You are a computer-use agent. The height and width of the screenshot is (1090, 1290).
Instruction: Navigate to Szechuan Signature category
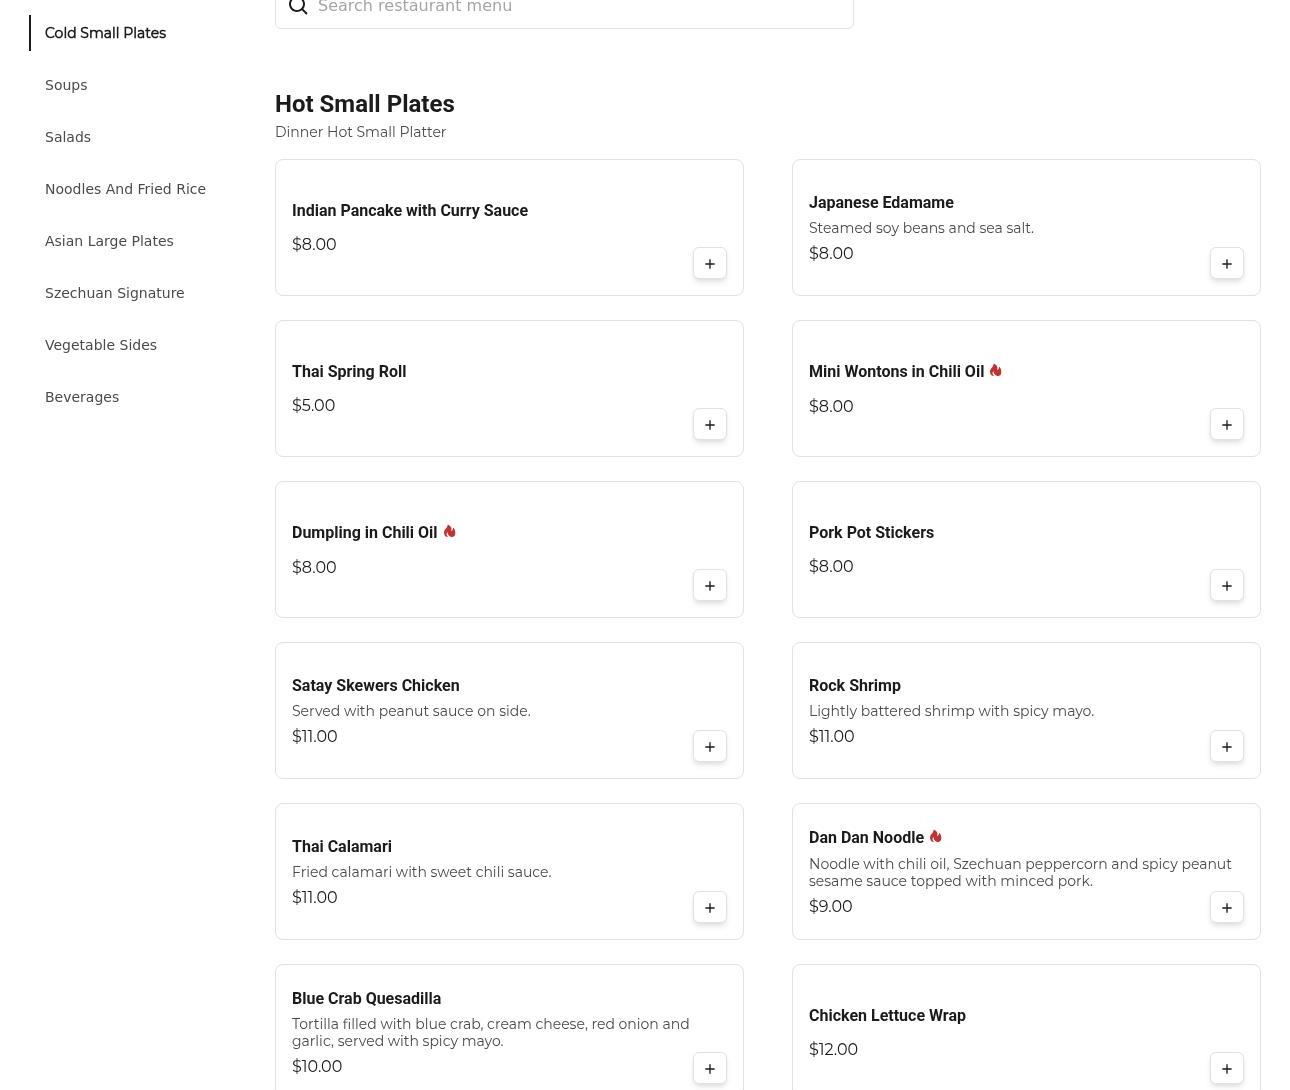114,293
